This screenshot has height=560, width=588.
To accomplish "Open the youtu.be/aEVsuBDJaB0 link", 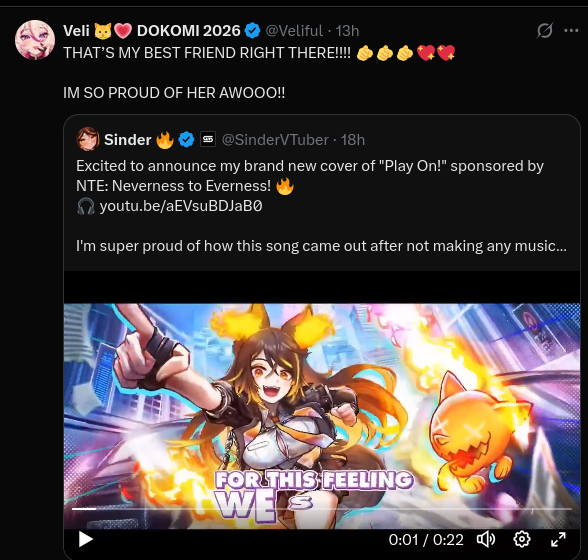I will (x=181, y=206).
